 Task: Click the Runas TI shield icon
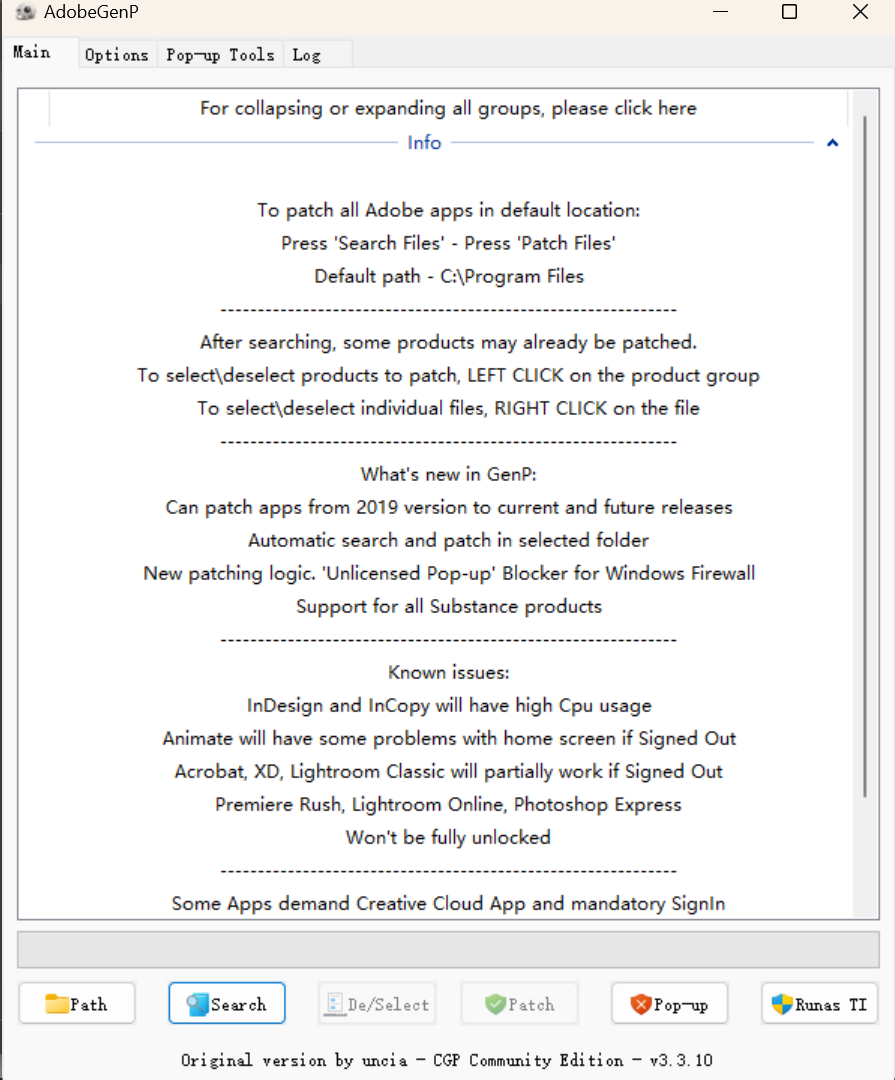click(x=781, y=1004)
